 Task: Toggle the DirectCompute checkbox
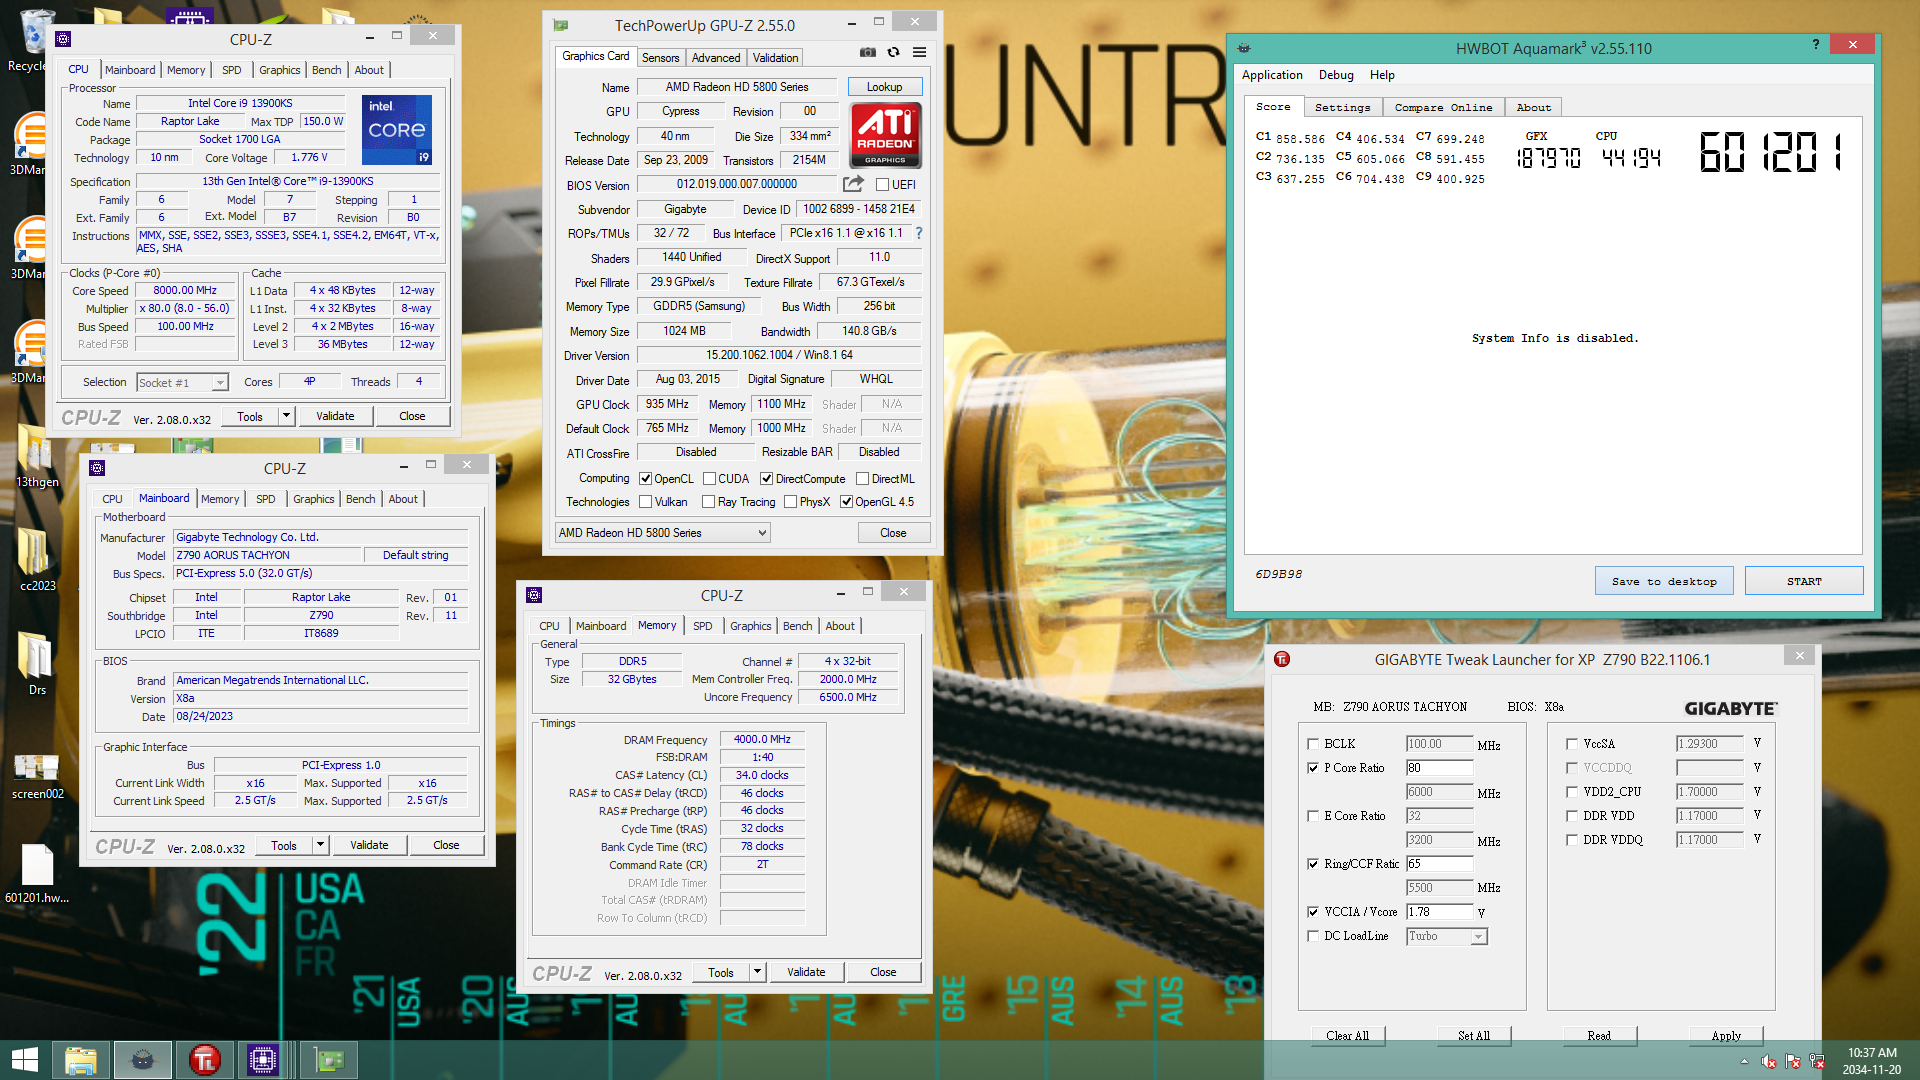766,479
